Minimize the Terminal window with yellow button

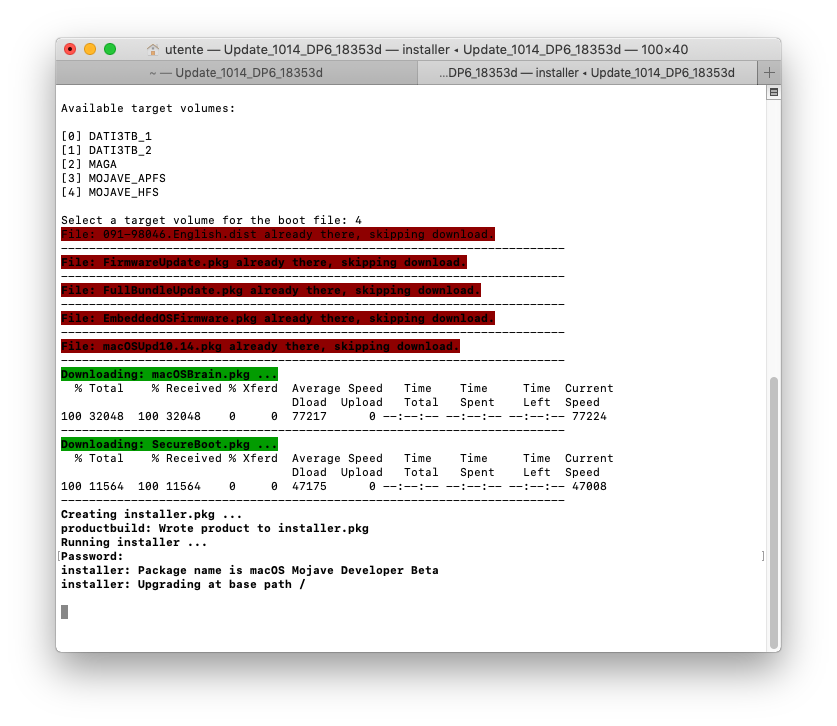(90, 49)
